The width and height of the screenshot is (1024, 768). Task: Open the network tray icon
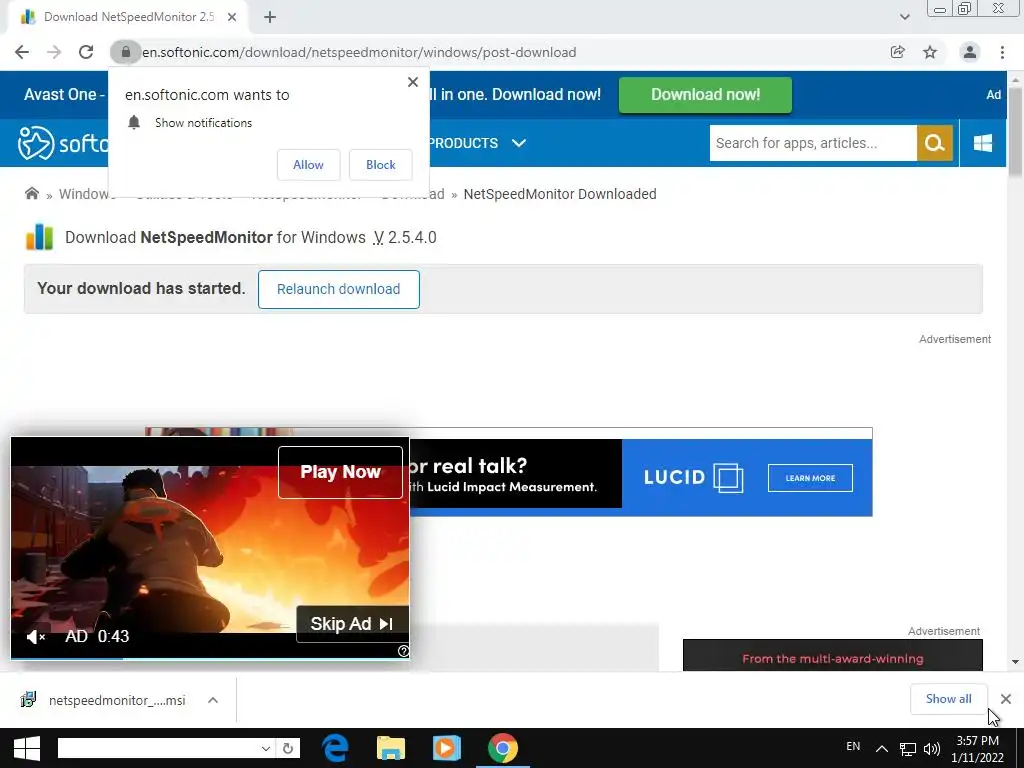point(908,749)
